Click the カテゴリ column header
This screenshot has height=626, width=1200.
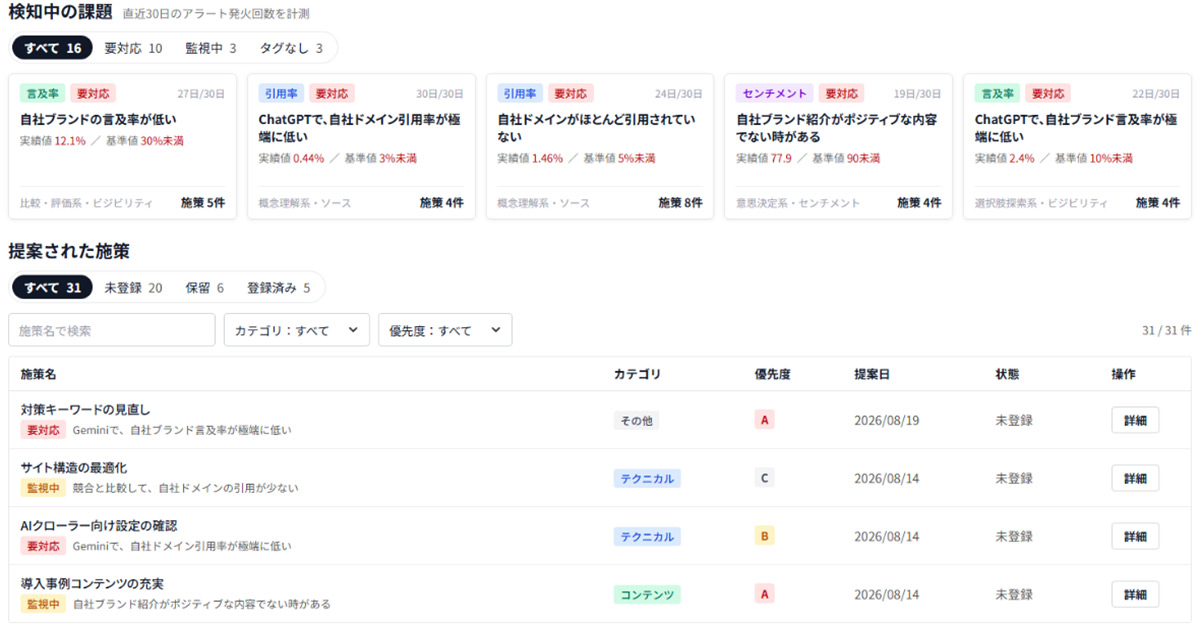point(637,374)
